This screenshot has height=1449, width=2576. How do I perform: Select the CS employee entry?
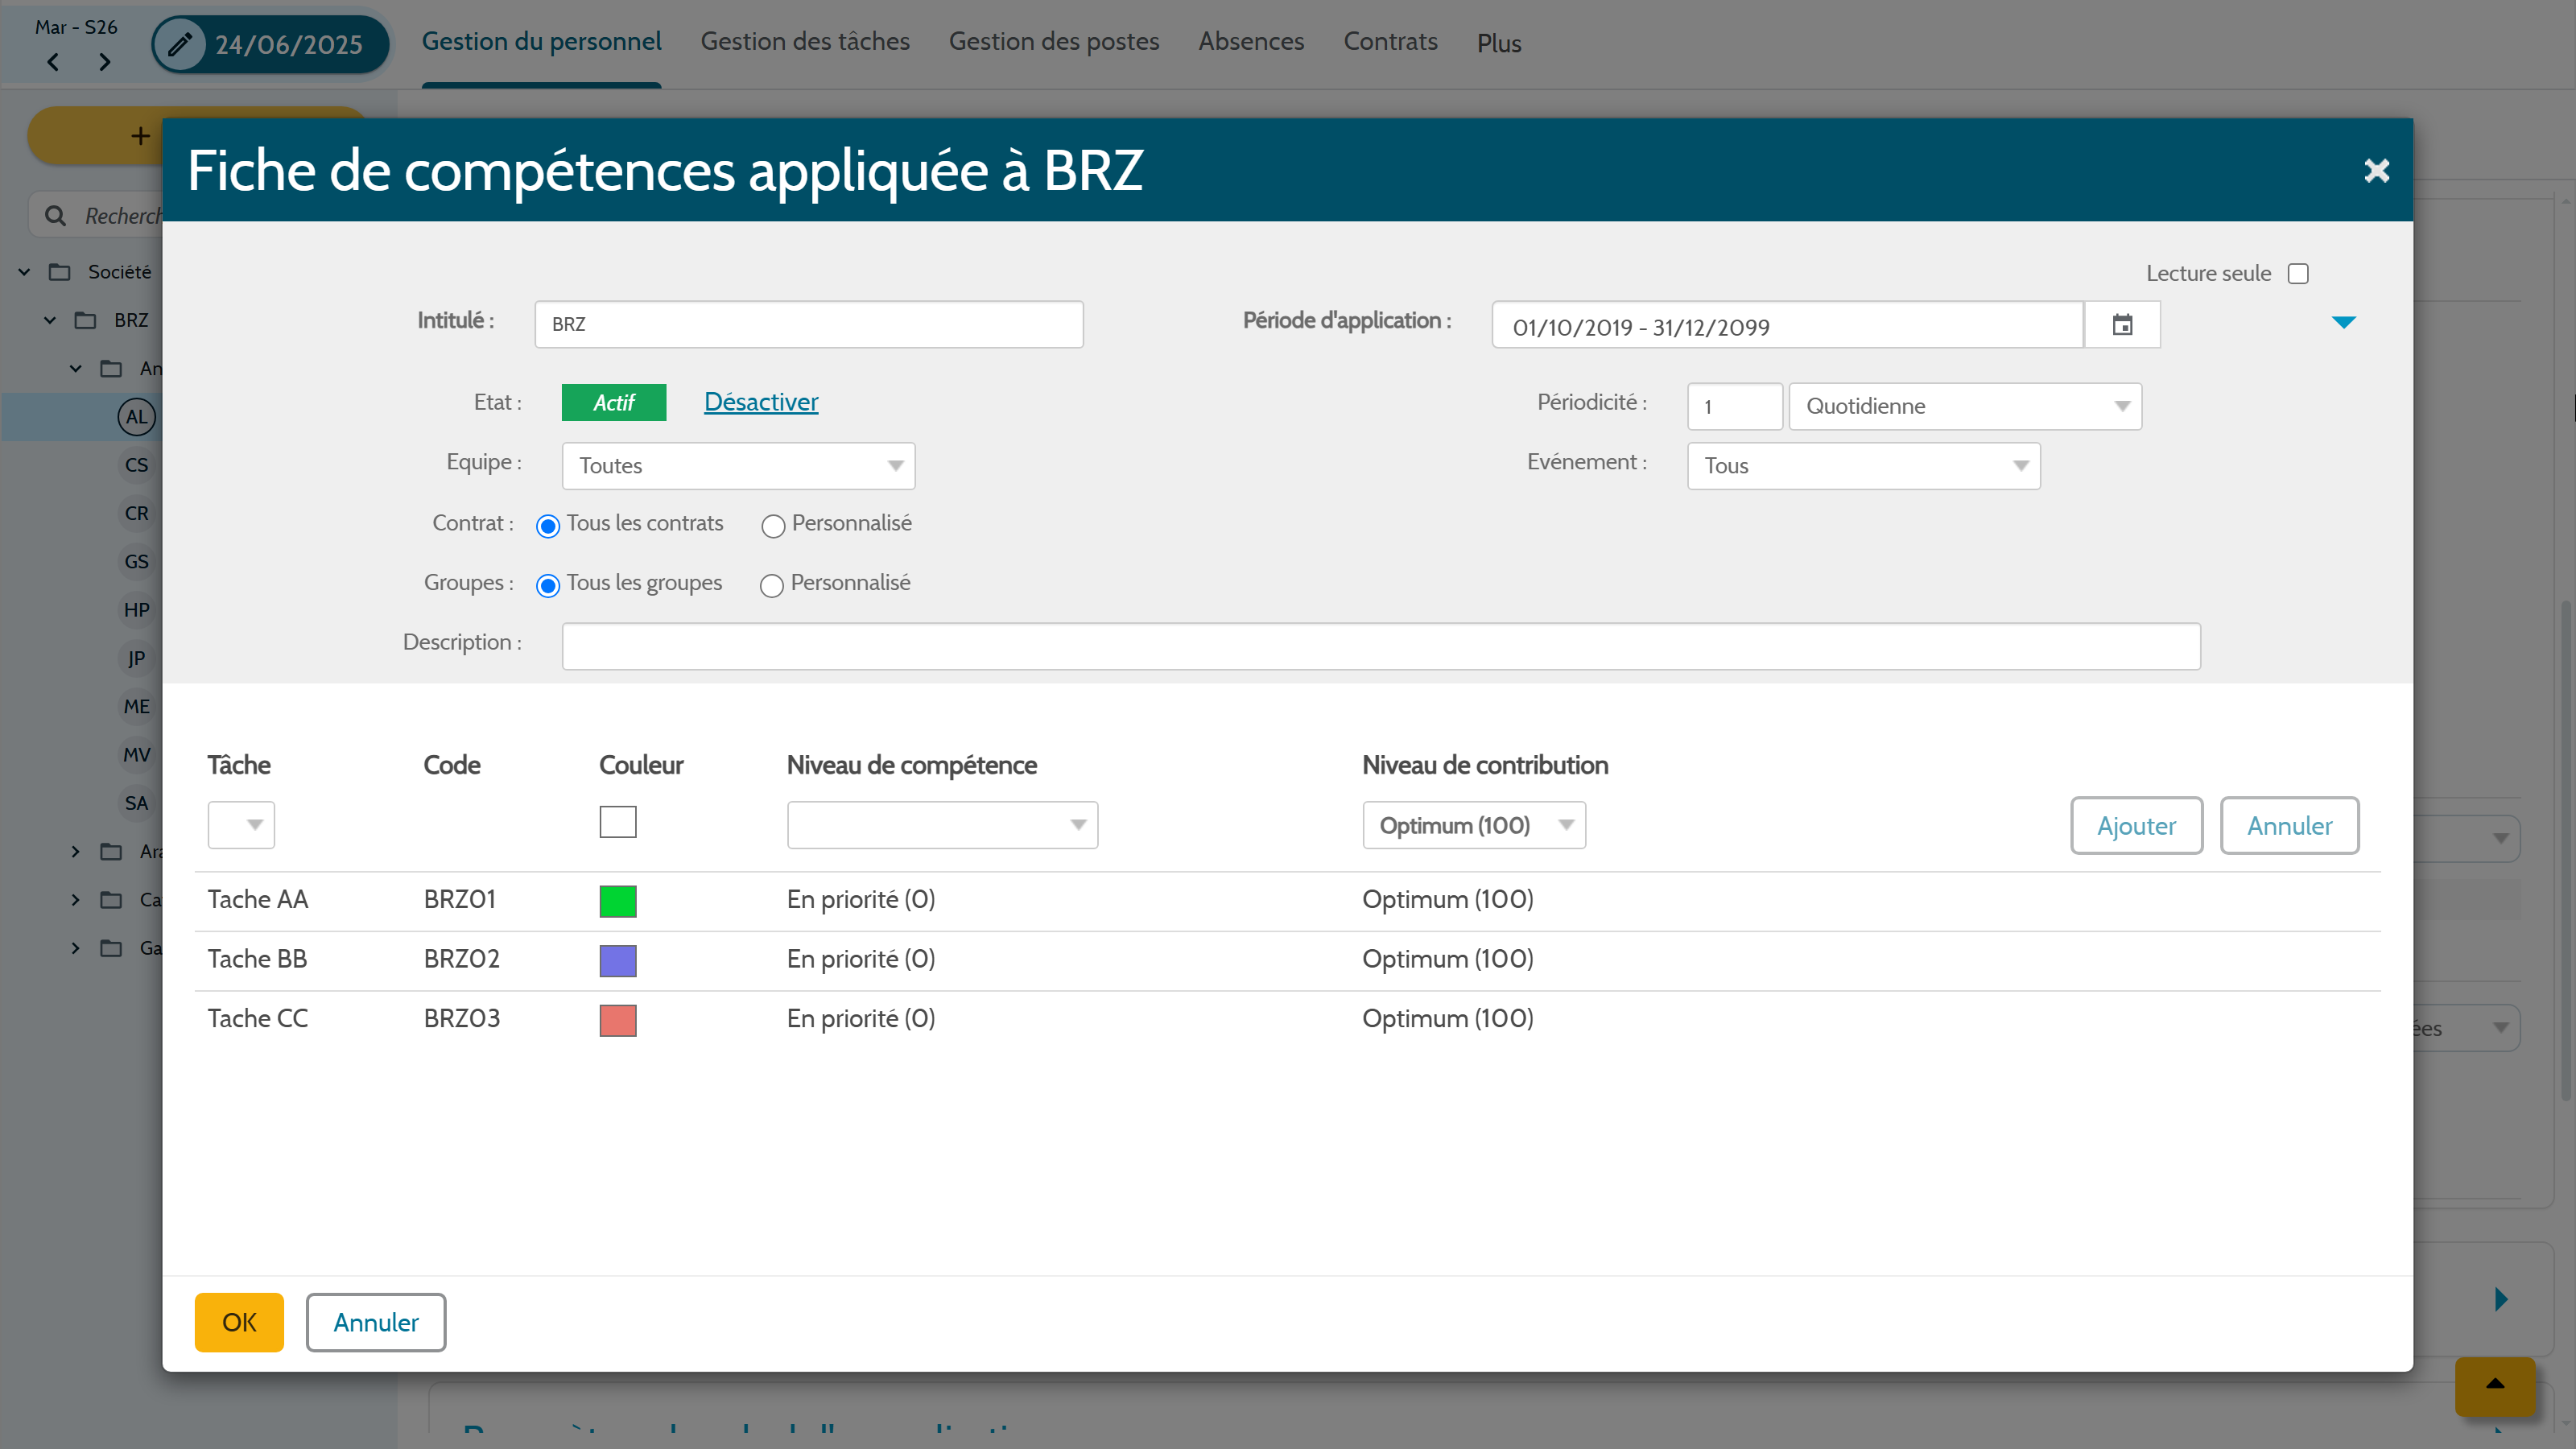pyautogui.click(x=136, y=465)
